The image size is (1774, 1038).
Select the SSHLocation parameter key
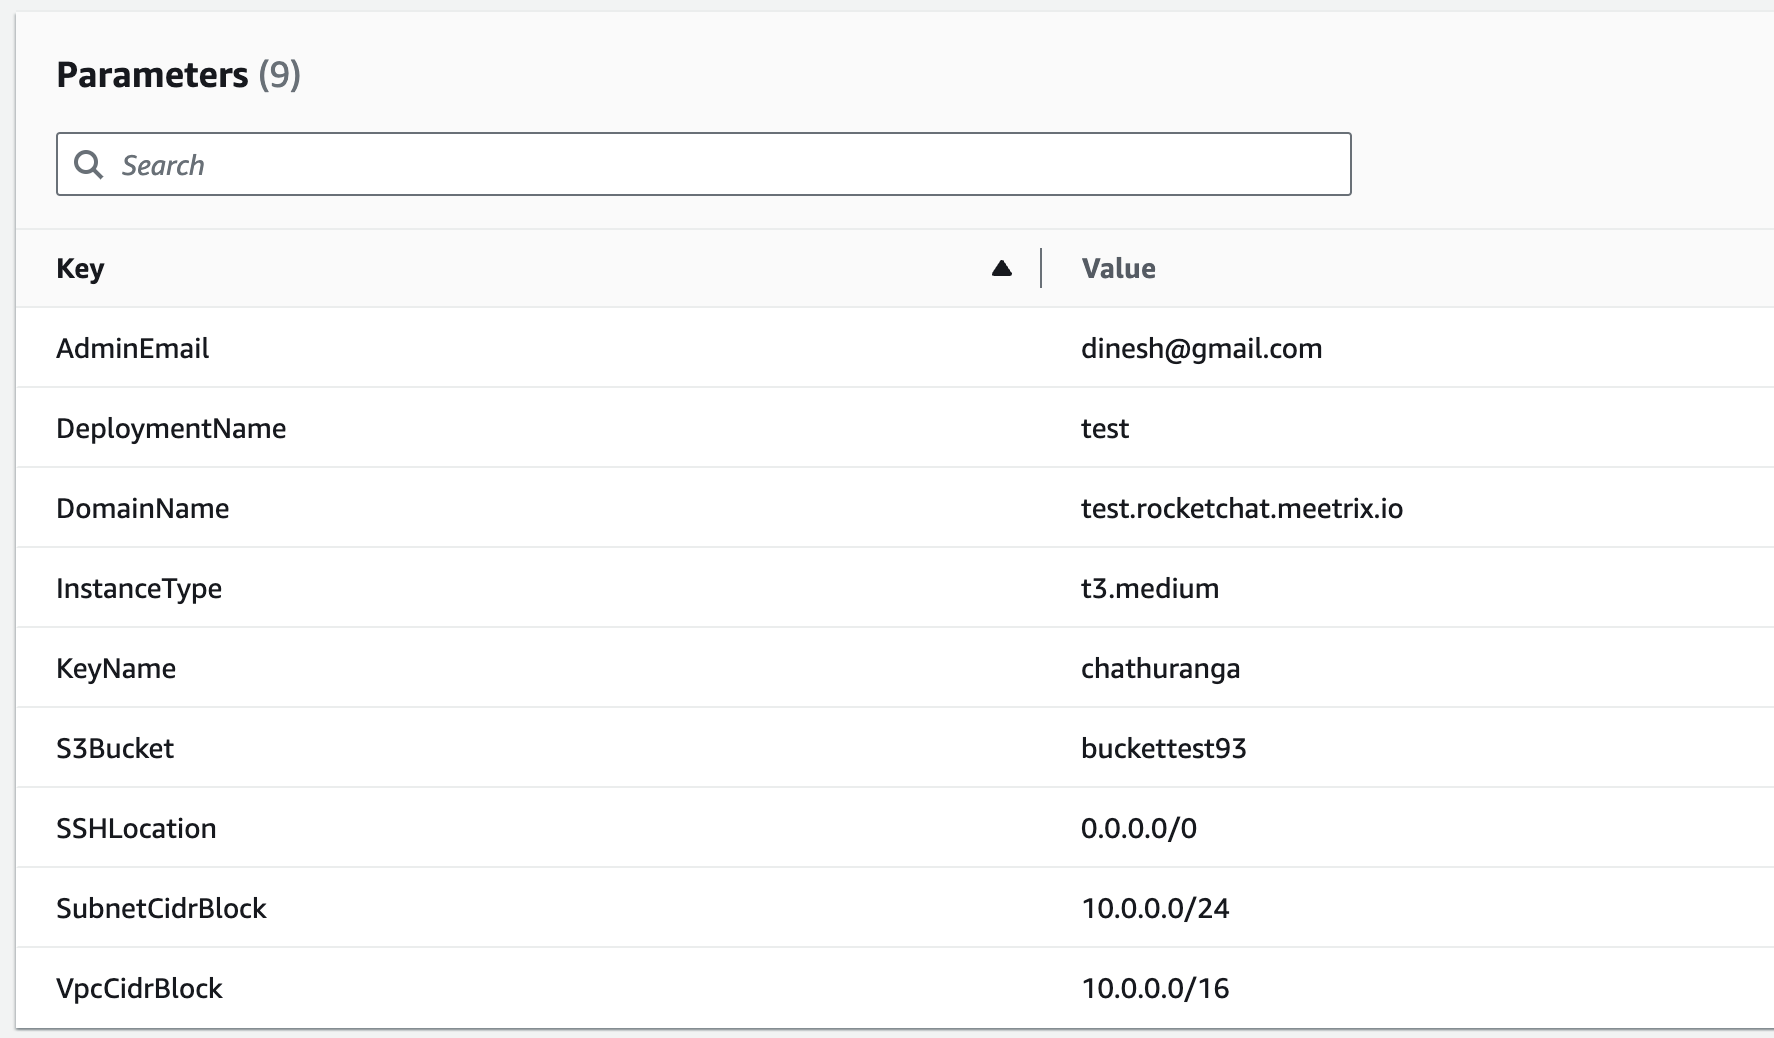(x=136, y=828)
